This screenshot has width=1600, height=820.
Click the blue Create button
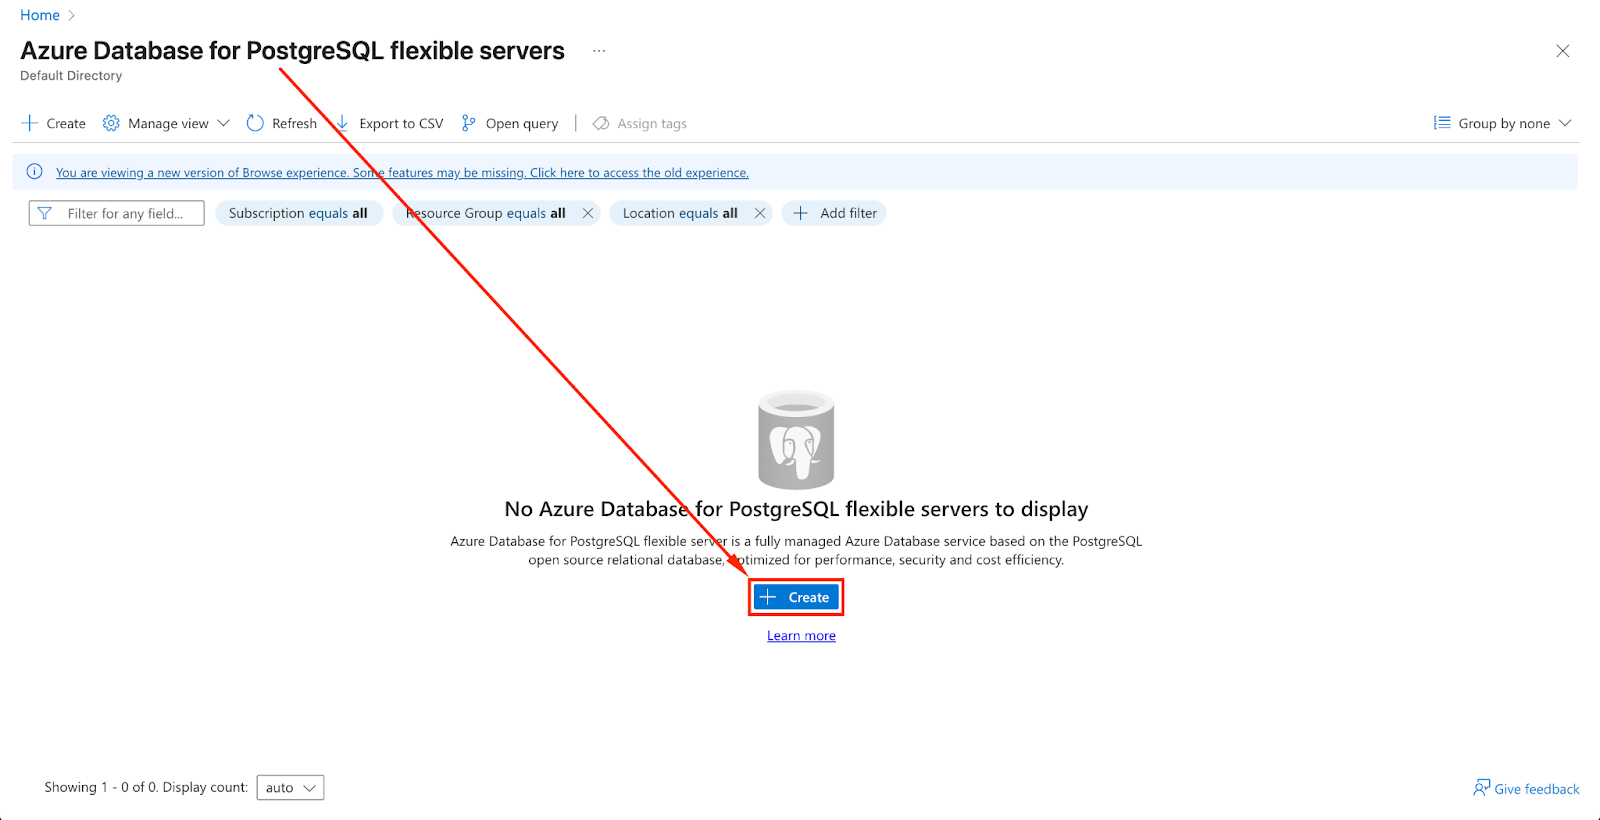(x=796, y=597)
